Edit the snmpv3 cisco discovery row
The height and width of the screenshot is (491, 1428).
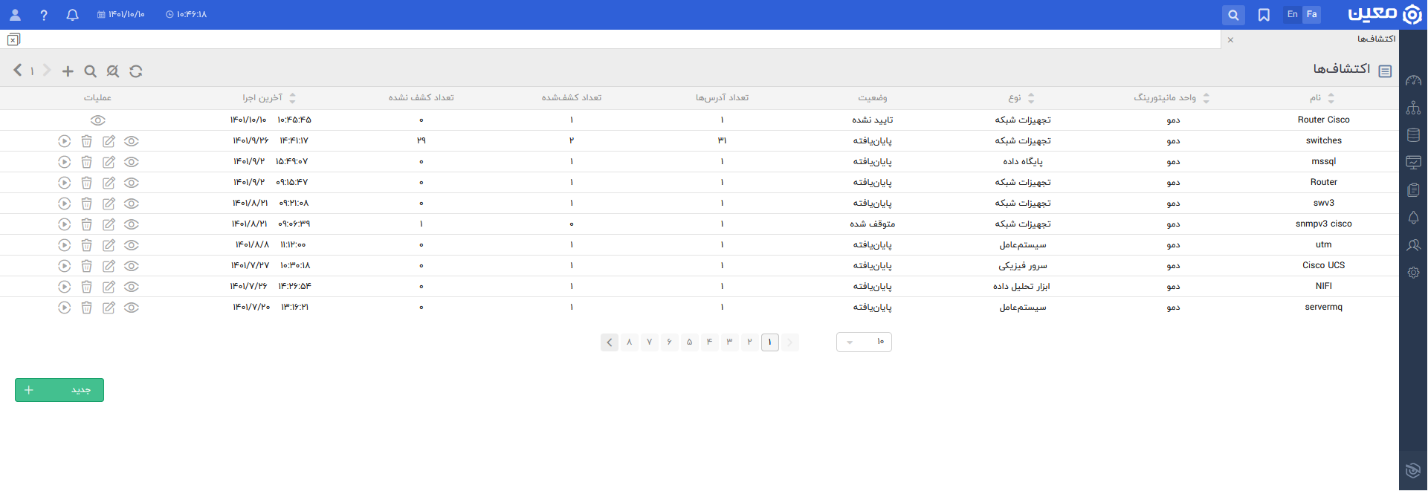[x=109, y=224]
